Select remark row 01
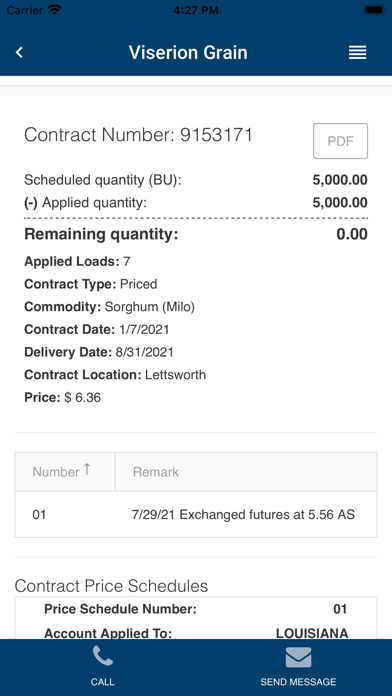Screen dimensions: 392x696 click(x=196, y=514)
